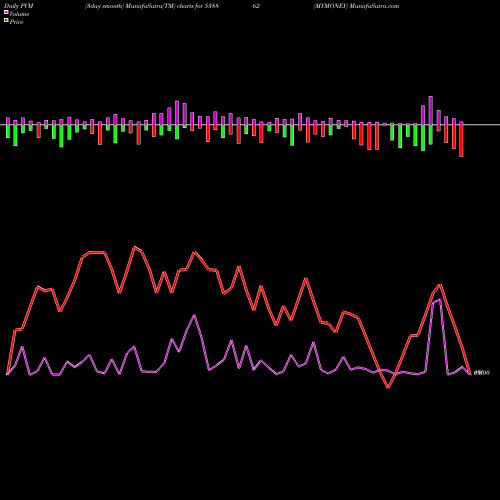500x500 pixels.
Task: Click the magenta volume line's final spike peak
Action: click(440, 300)
